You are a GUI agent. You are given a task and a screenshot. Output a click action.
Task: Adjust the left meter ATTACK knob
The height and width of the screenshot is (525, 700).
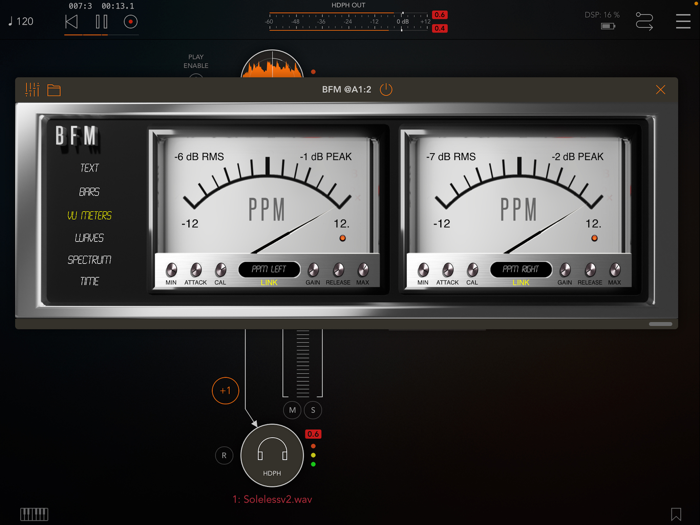[x=196, y=270]
